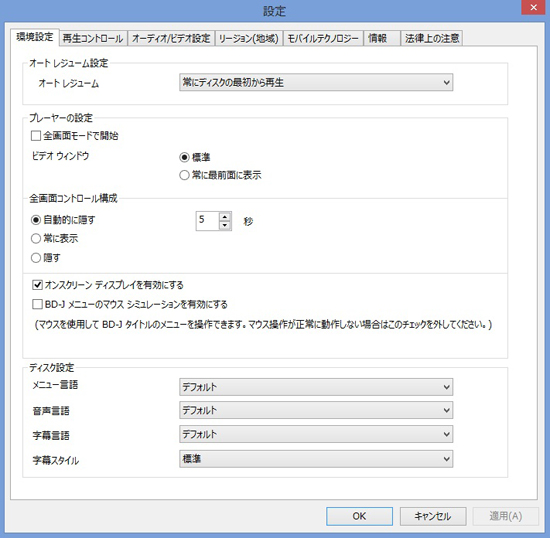The height and width of the screenshot is (538, 550).
Task: Choose 隠す fullscreen control option
Action: [x=36, y=258]
